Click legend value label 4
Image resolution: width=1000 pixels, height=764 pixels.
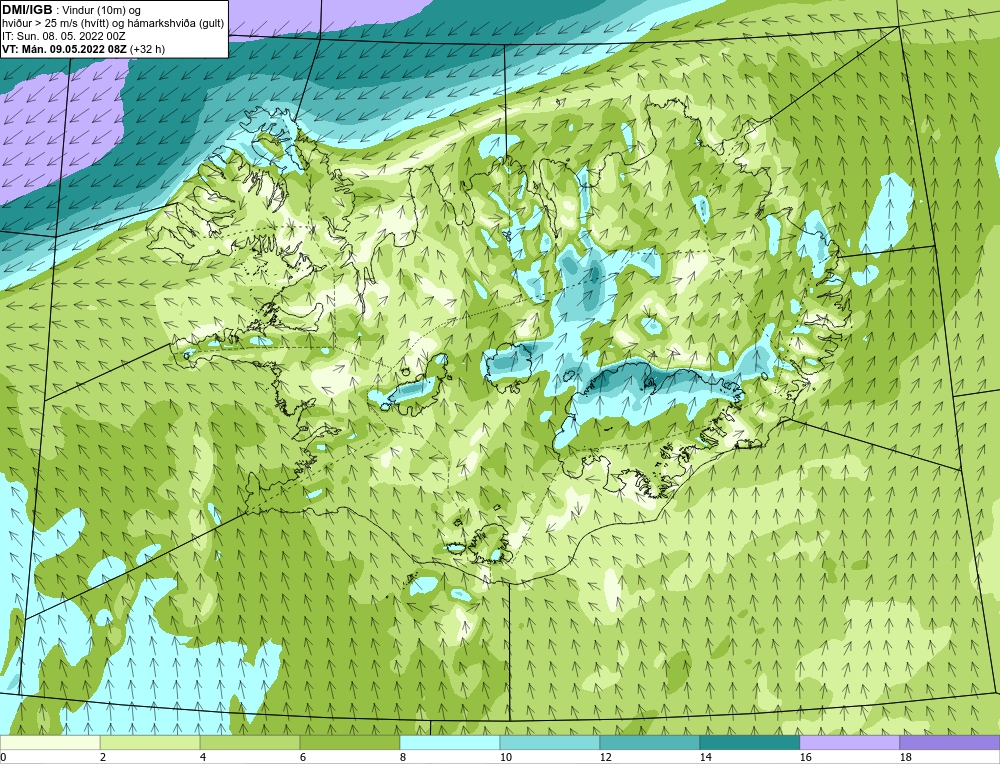point(203,757)
